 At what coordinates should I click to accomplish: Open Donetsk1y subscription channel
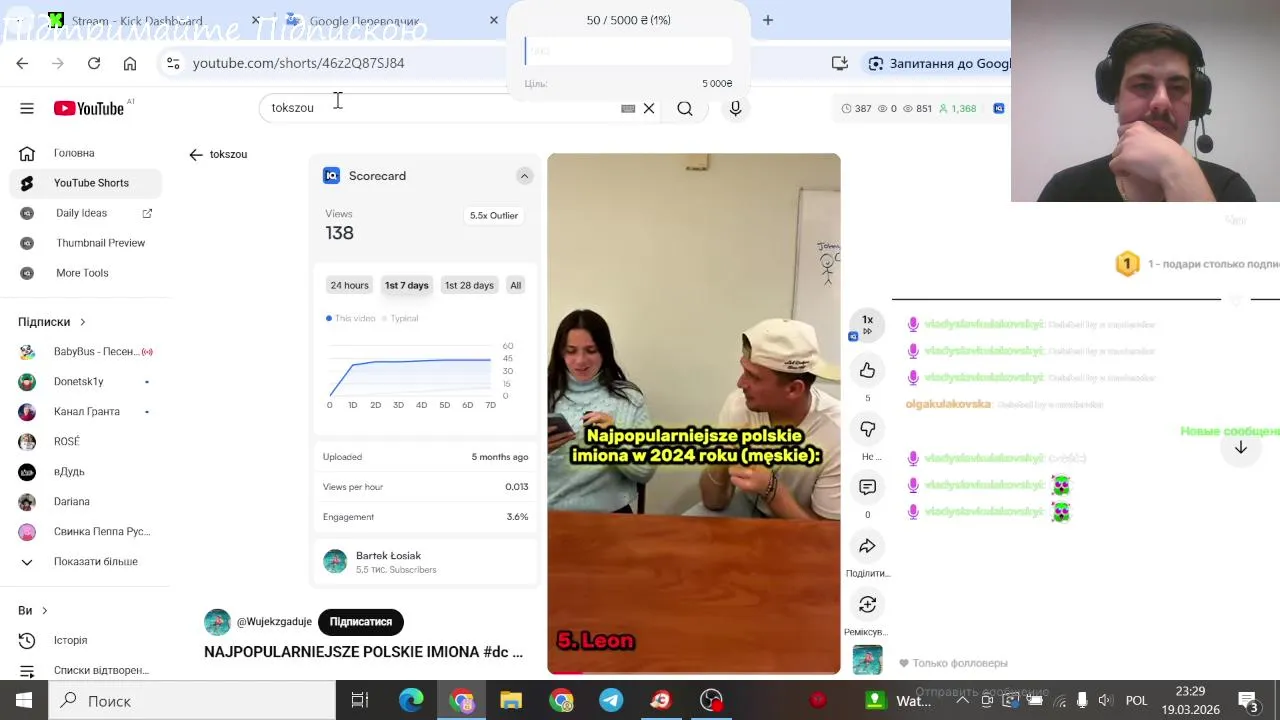[x=85, y=382]
